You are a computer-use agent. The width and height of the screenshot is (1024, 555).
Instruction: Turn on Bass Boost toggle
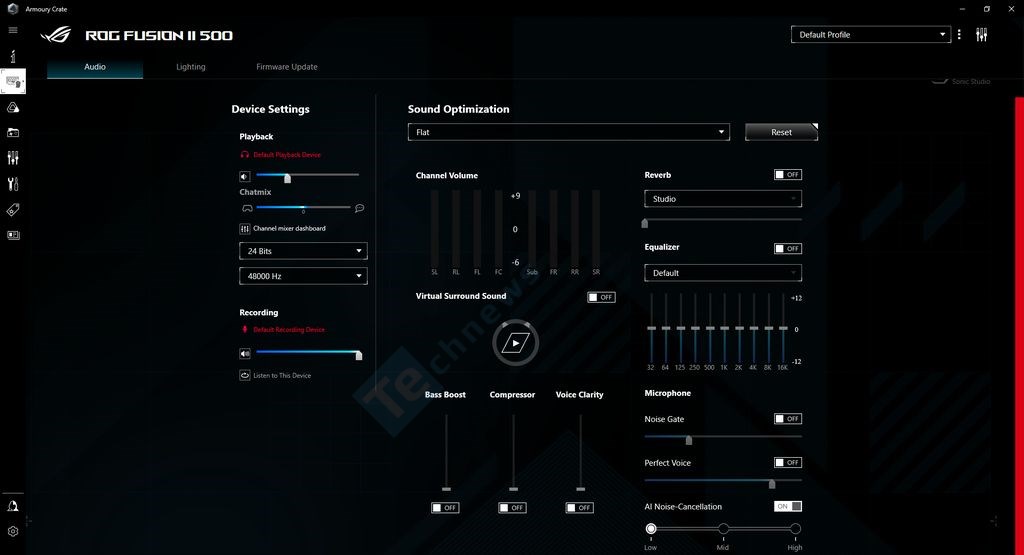445,507
